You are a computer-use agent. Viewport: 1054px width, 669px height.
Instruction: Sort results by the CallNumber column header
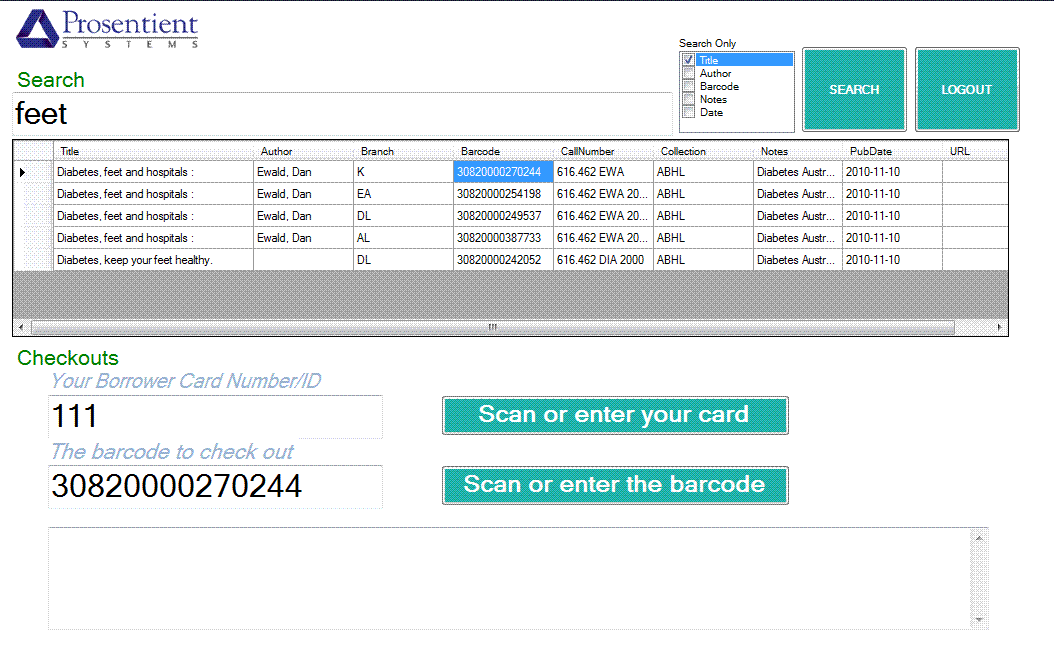tap(603, 151)
